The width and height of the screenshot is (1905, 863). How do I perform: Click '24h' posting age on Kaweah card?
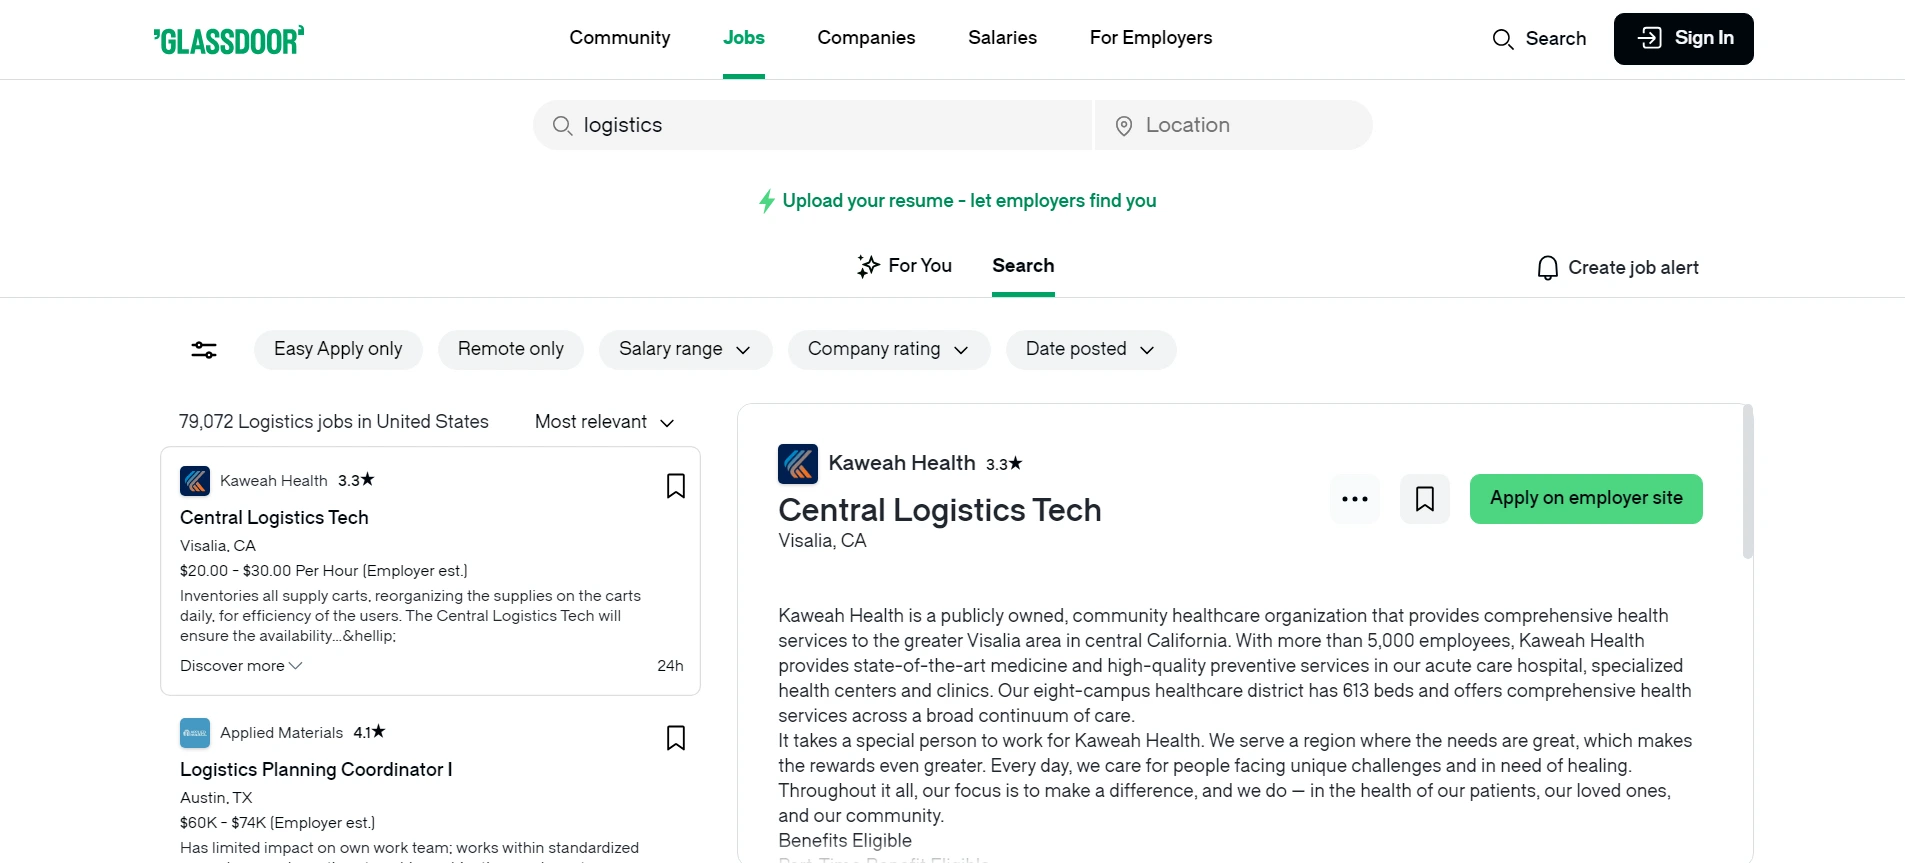tap(670, 666)
